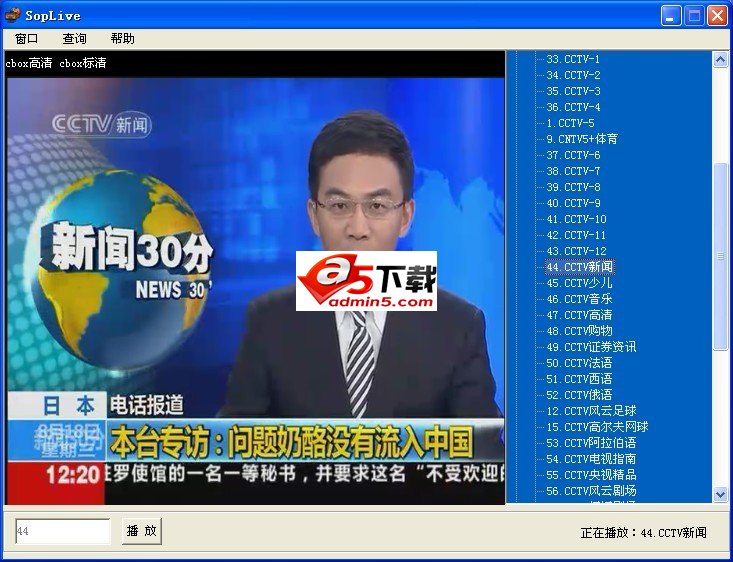Select channel 35.CCTV-3
Viewport: 733px width, 562px height.
(x=573, y=91)
